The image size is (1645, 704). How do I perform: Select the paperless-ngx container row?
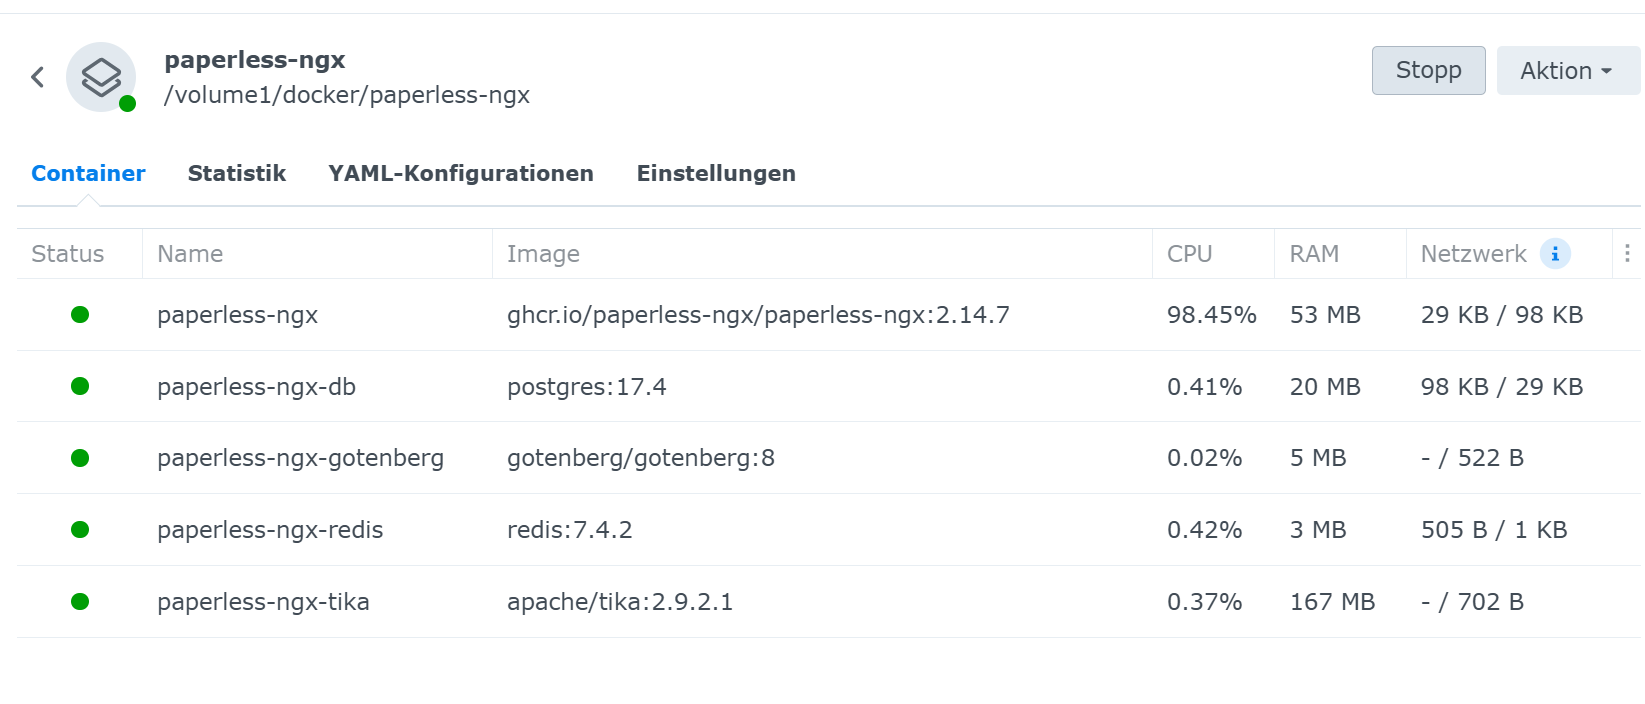pyautogui.click(x=237, y=315)
